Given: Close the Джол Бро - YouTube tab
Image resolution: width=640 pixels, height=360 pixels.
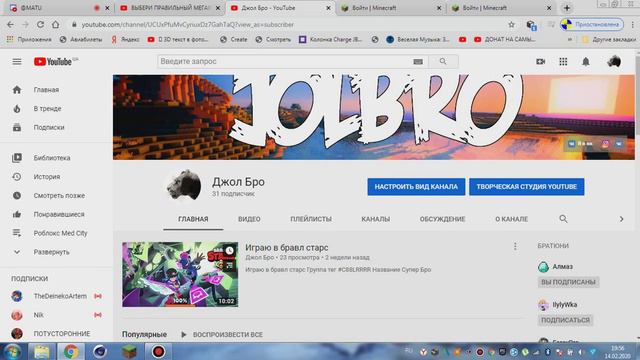Looking at the screenshot, I should coord(328,8).
